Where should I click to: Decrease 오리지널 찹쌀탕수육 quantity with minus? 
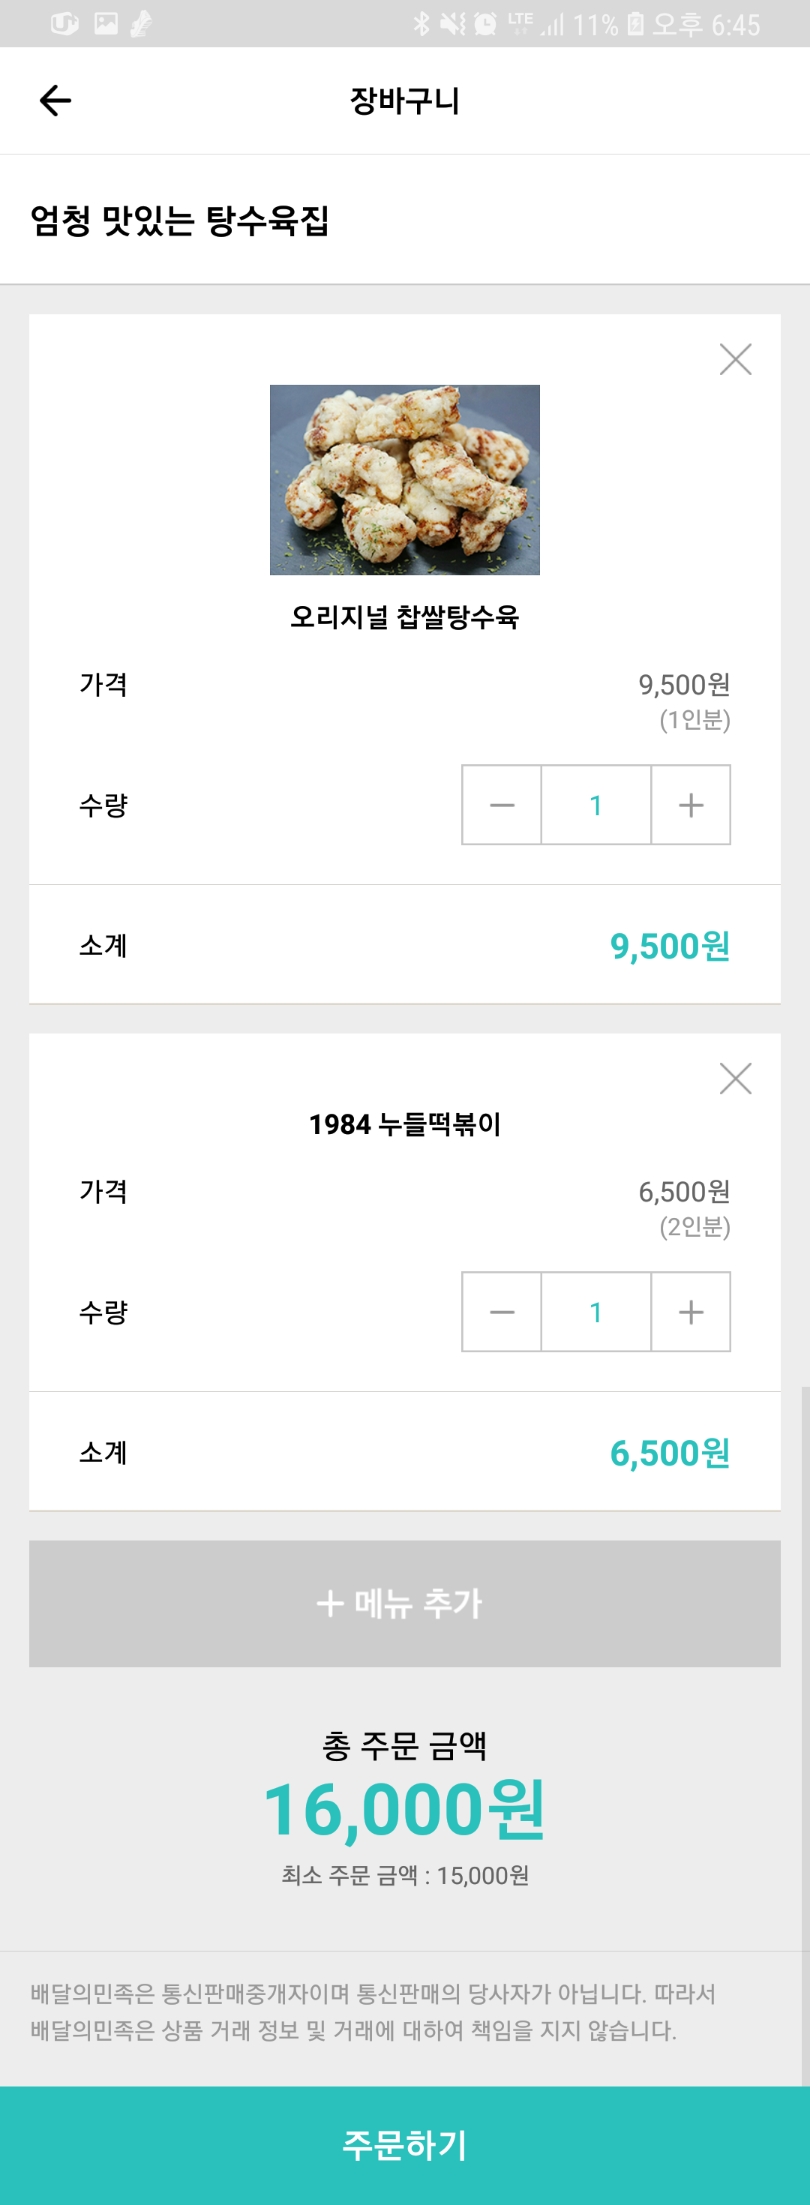[502, 805]
